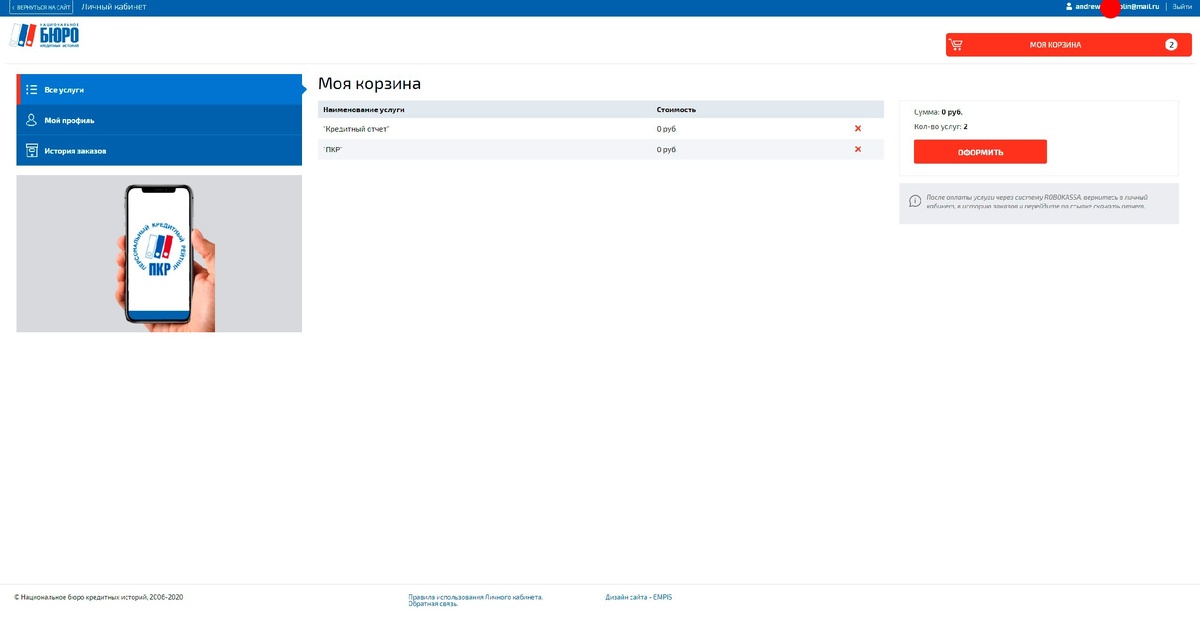This screenshot has height=620, width=1200.
Task: Click the Сумма: 0 руб. total
Action: click(x=938, y=112)
